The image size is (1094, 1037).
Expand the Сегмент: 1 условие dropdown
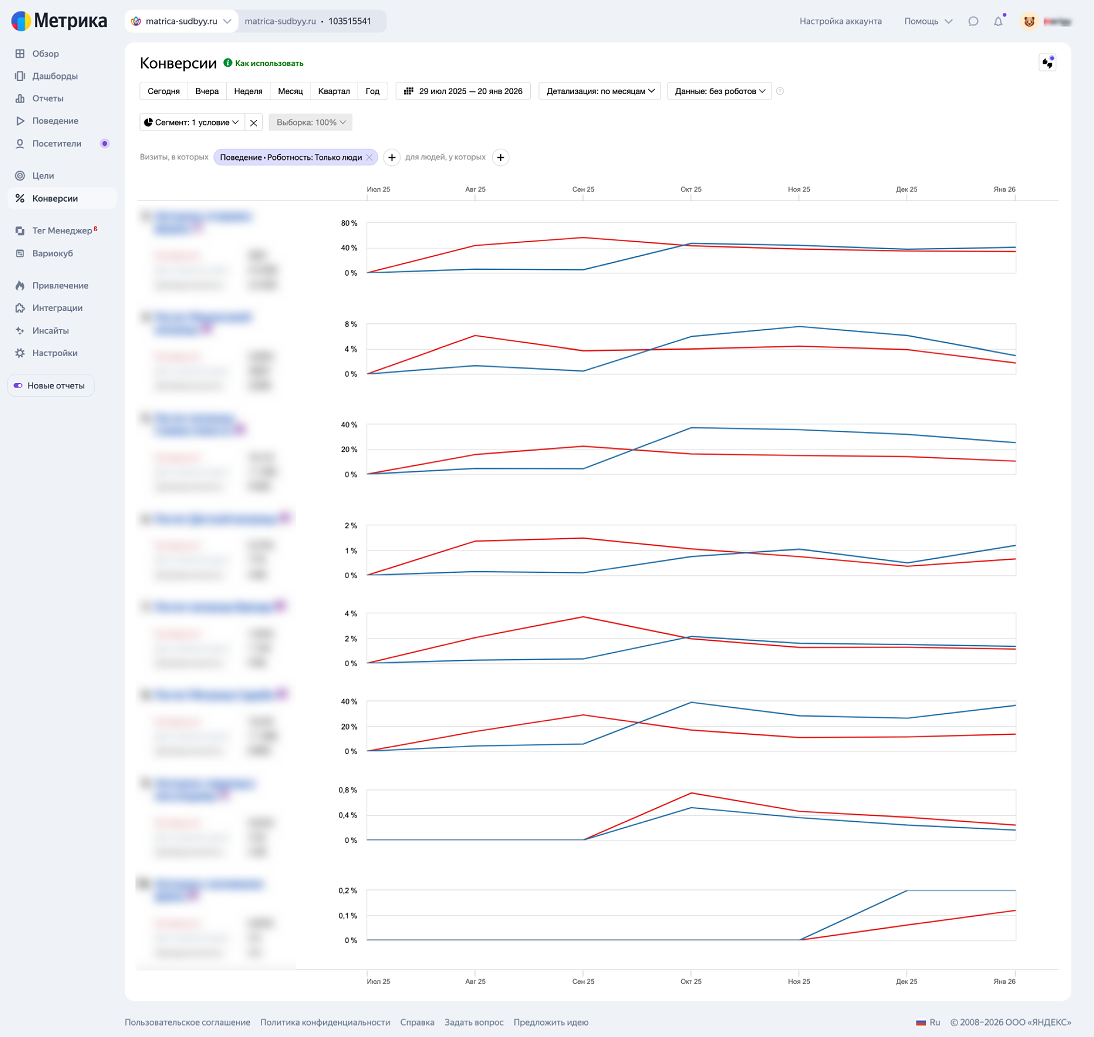[x=192, y=122]
